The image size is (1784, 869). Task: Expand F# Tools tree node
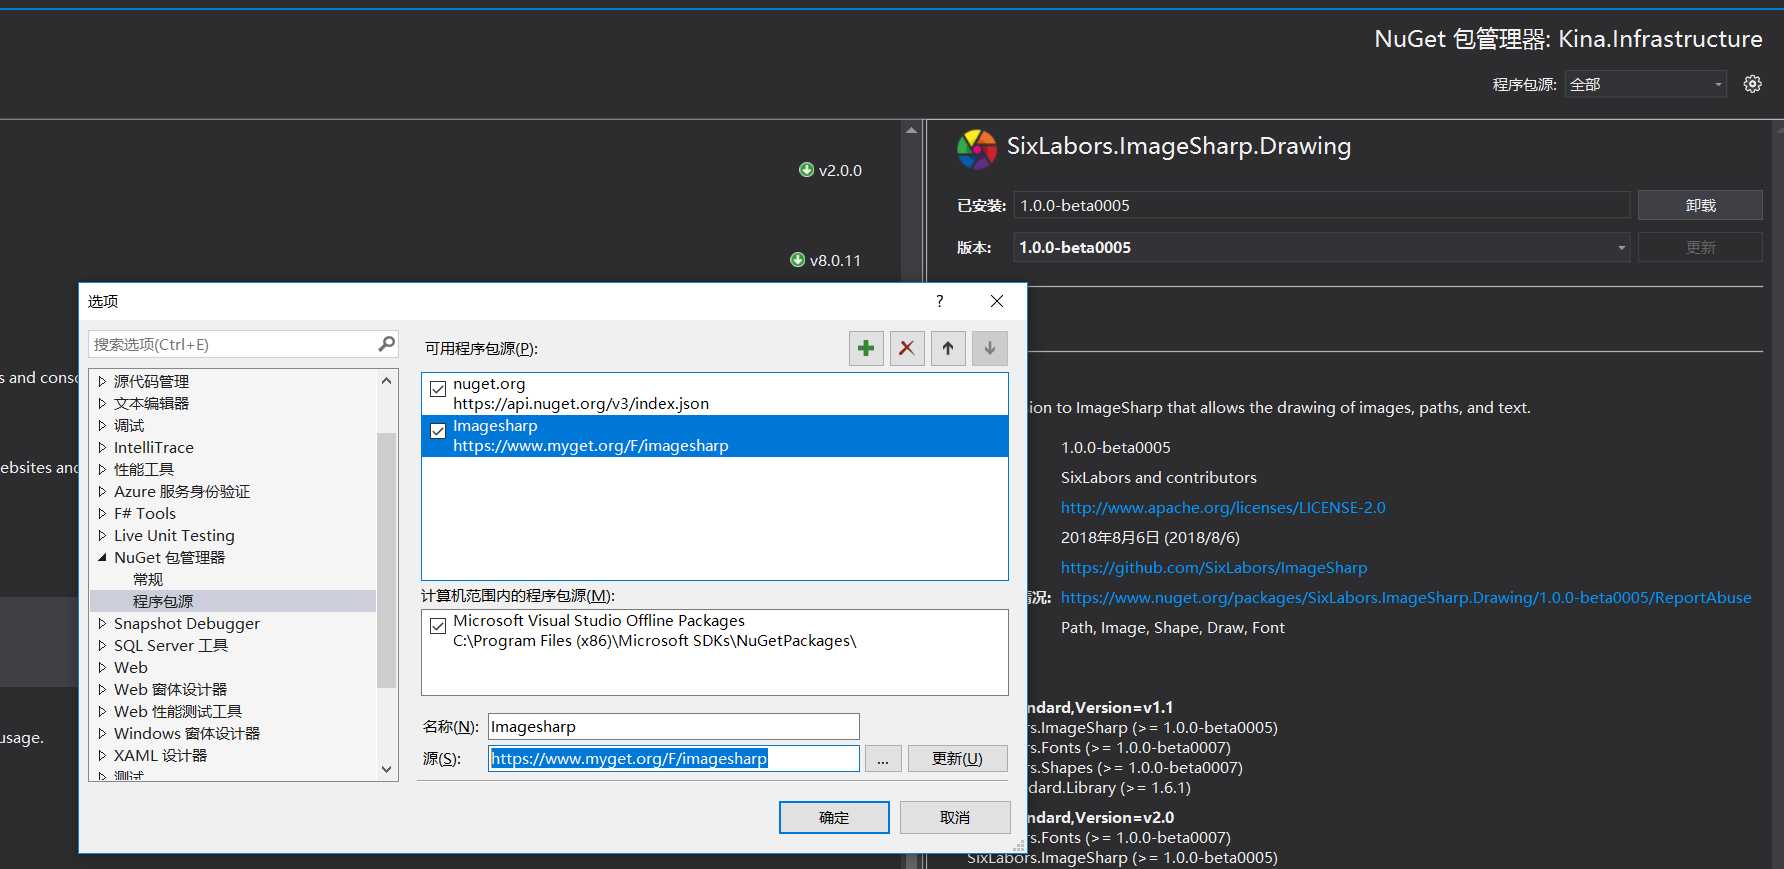pos(102,513)
